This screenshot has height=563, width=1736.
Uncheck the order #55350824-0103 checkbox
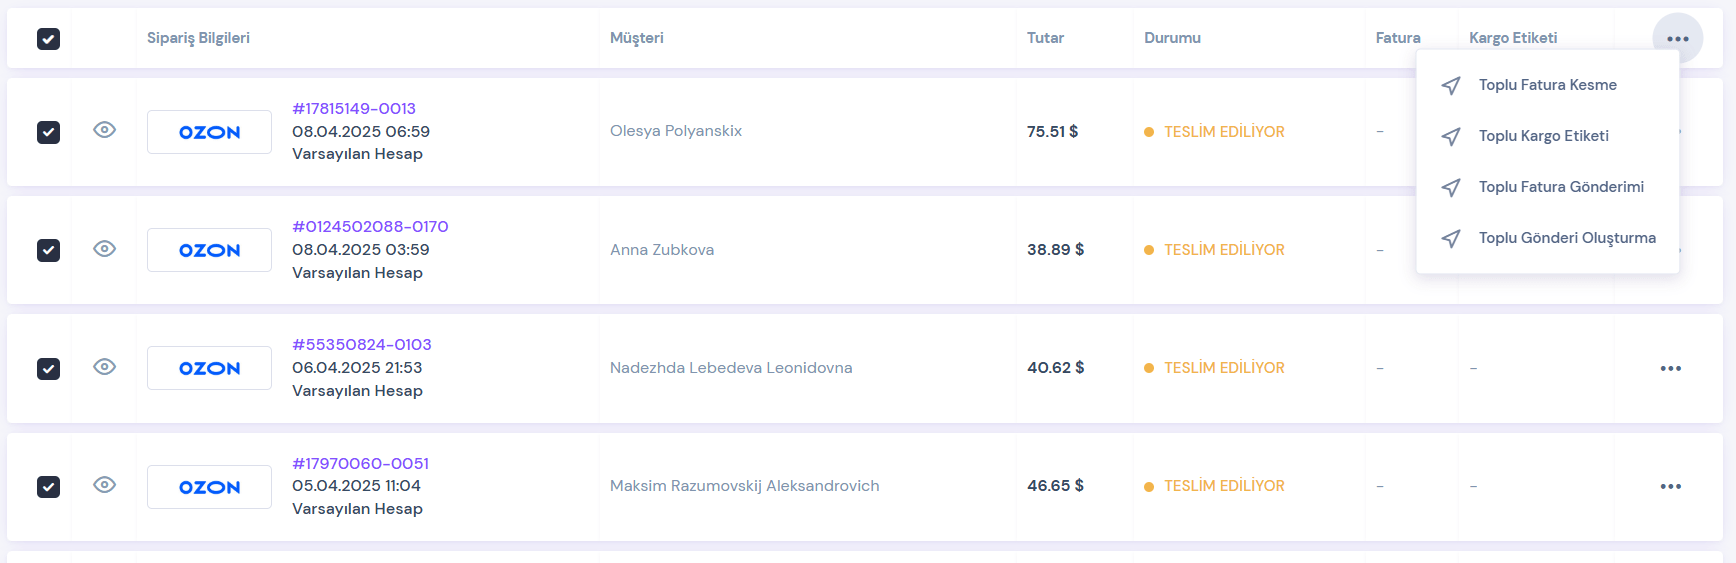48,369
